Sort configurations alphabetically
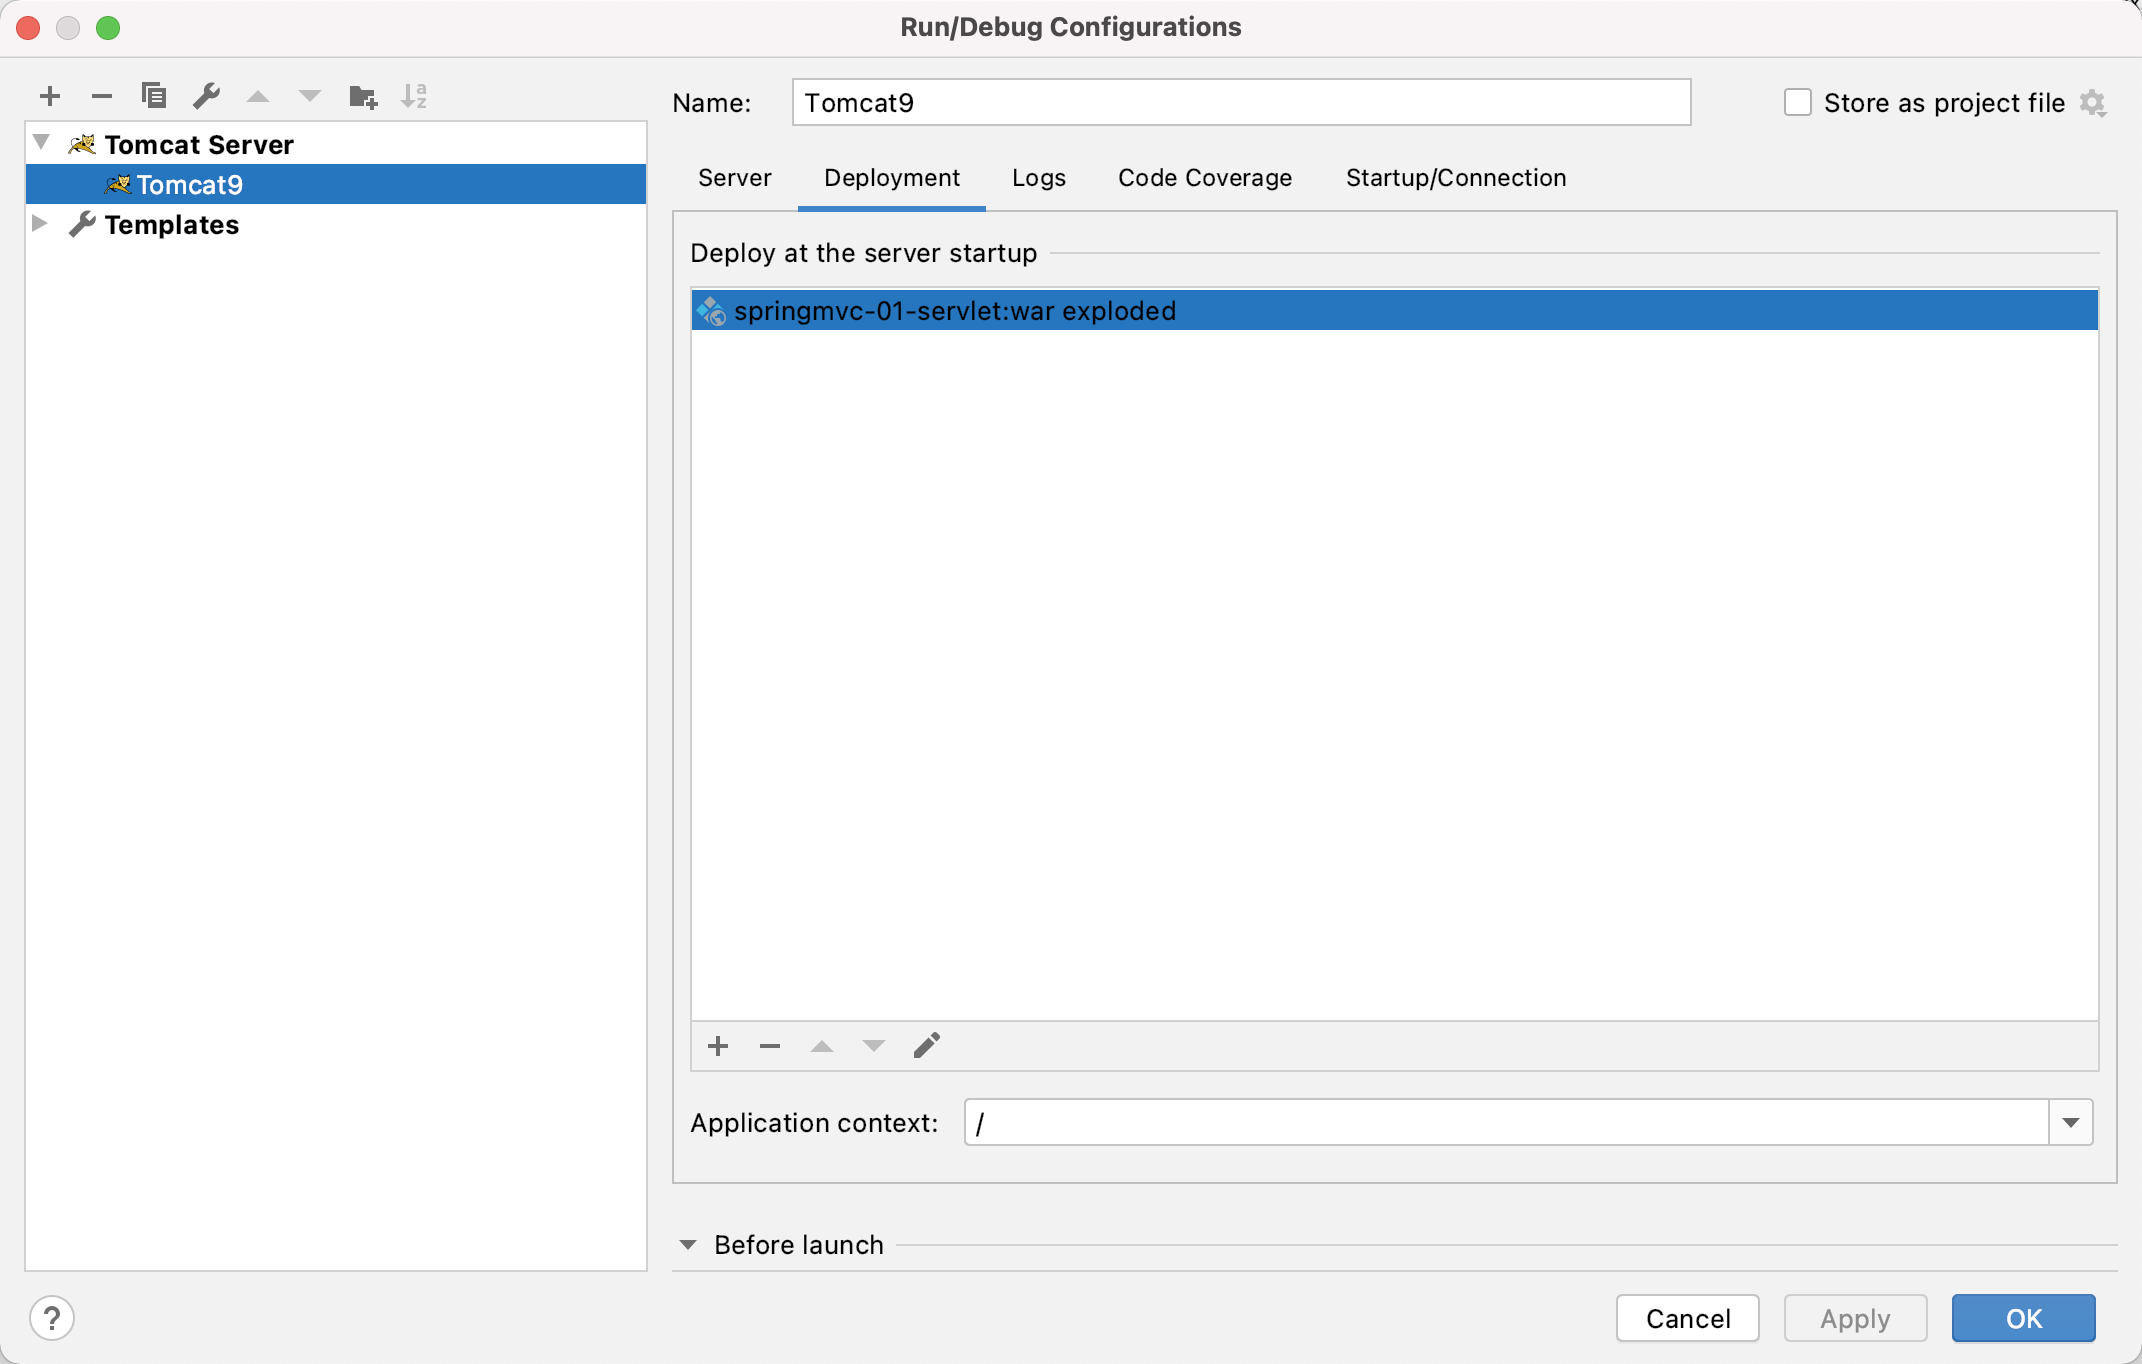 pyautogui.click(x=414, y=96)
